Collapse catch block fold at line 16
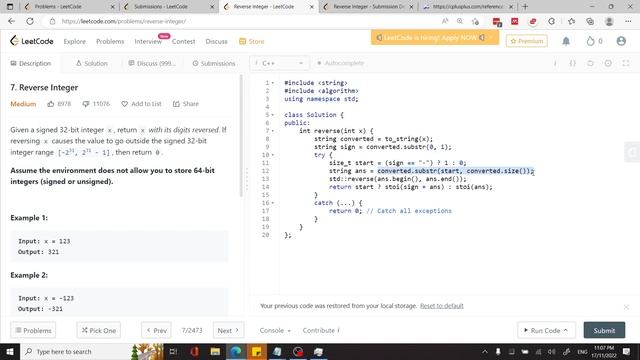The height and width of the screenshot is (360, 640). tap(273, 203)
